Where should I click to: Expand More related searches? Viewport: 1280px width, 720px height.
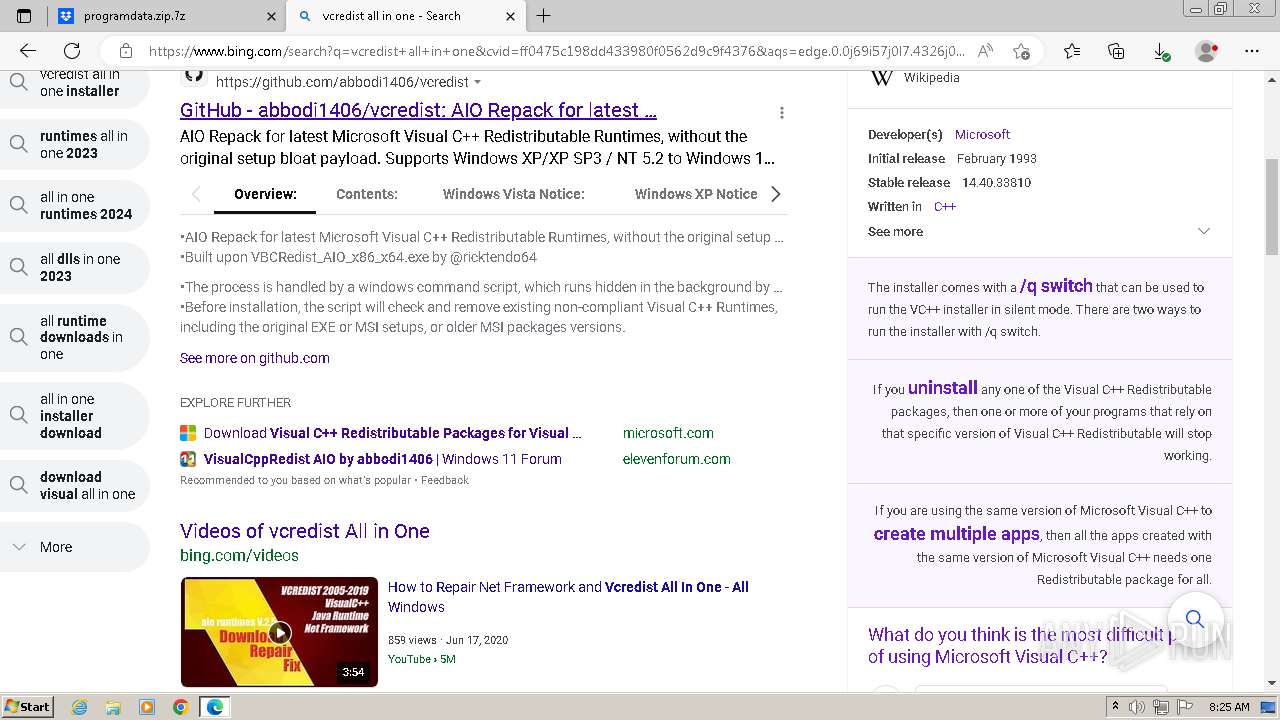click(x=74, y=547)
